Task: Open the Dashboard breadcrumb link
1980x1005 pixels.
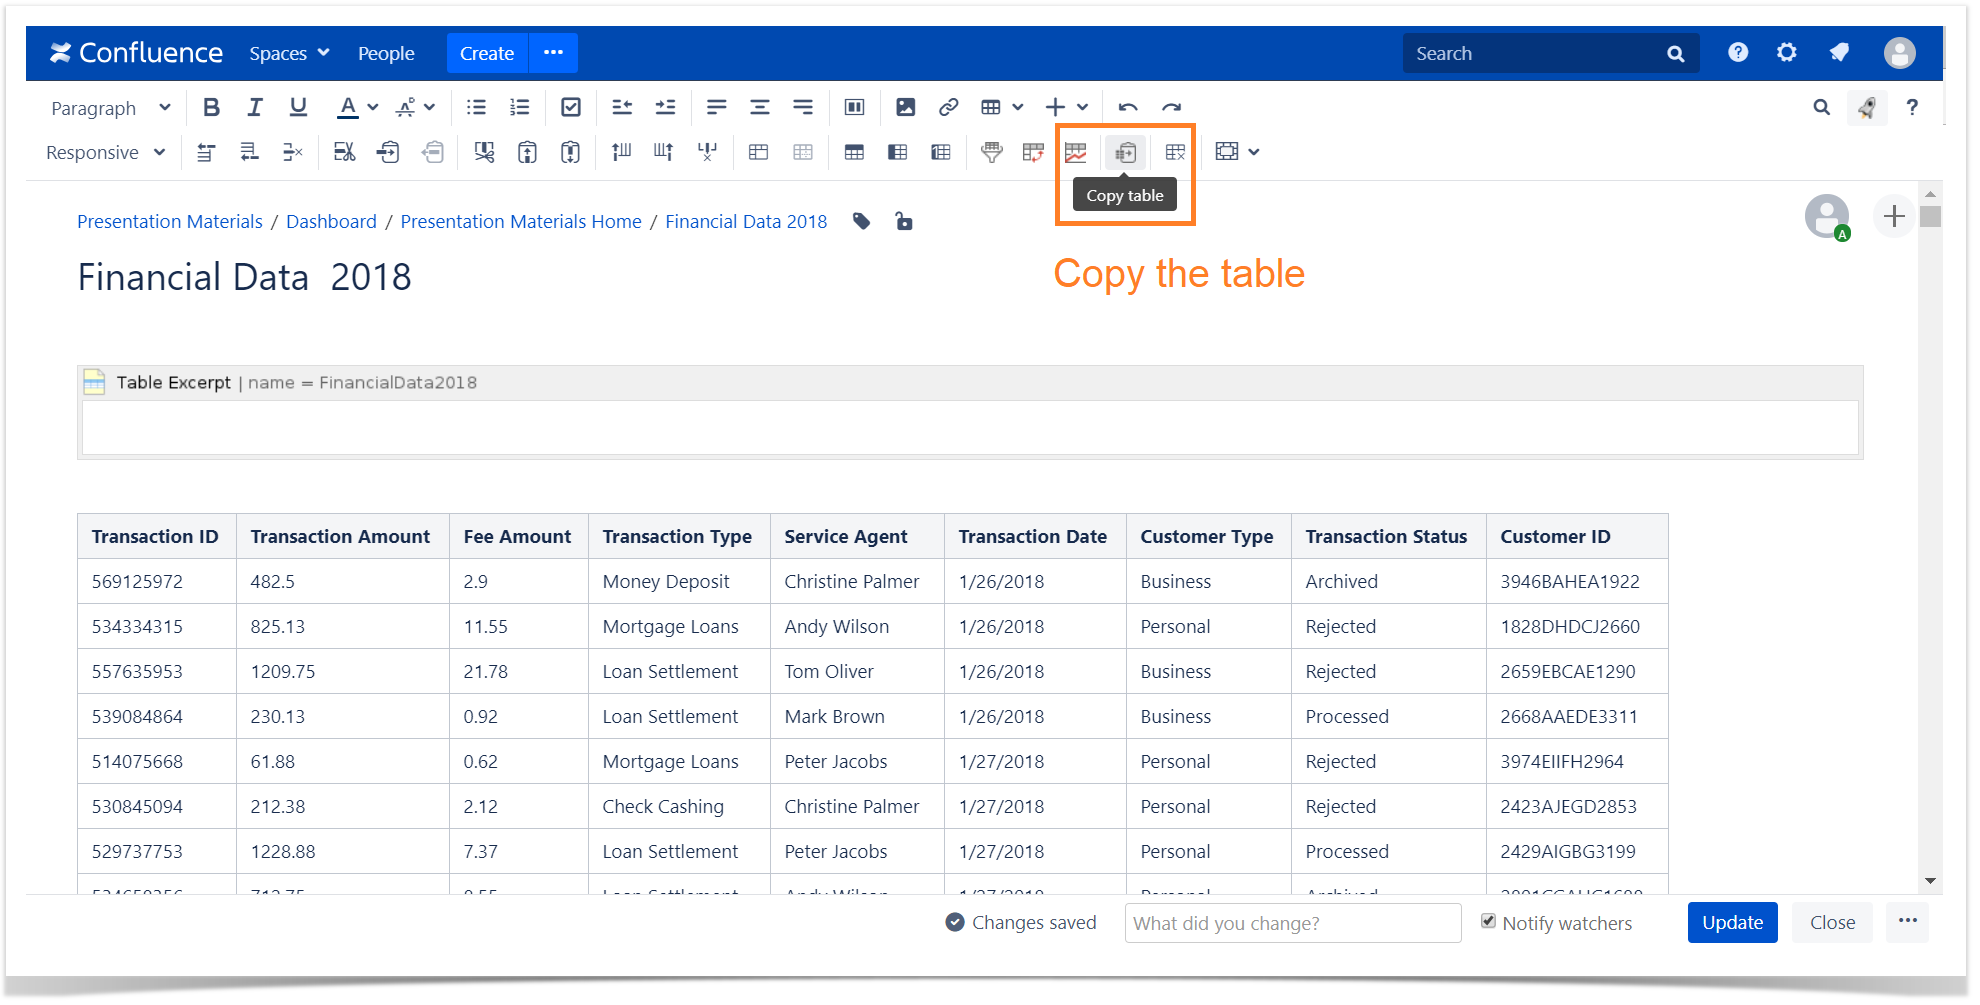Action: tap(331, 221)
